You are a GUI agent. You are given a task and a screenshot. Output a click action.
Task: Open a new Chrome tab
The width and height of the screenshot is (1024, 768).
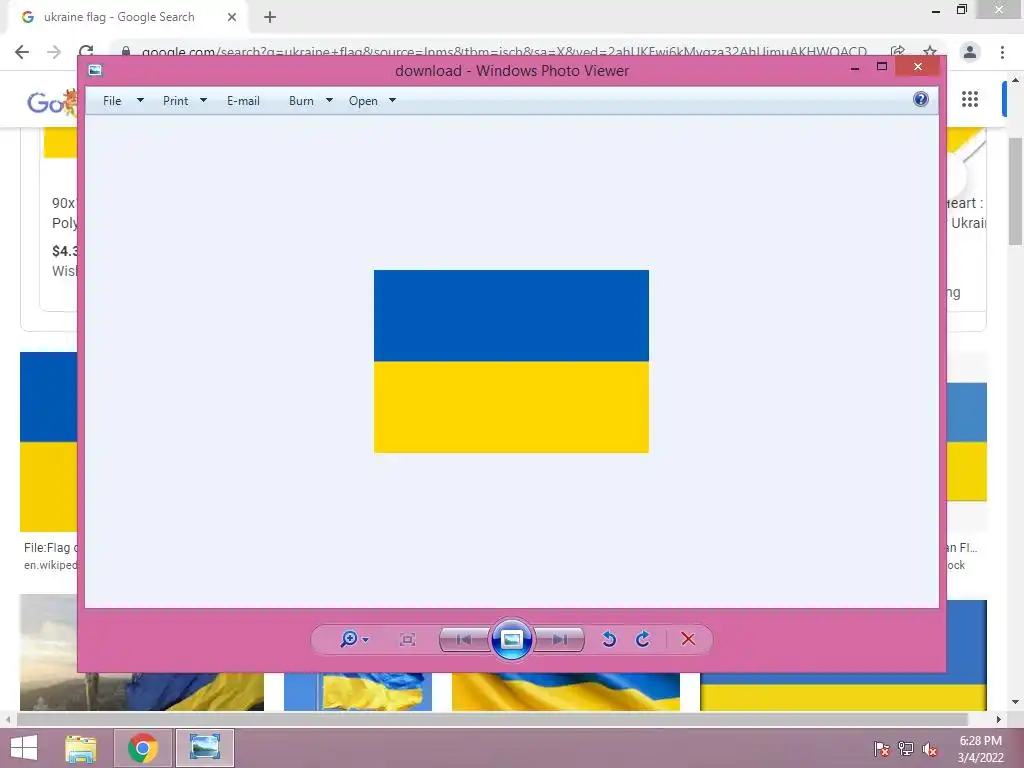(270, 17)
